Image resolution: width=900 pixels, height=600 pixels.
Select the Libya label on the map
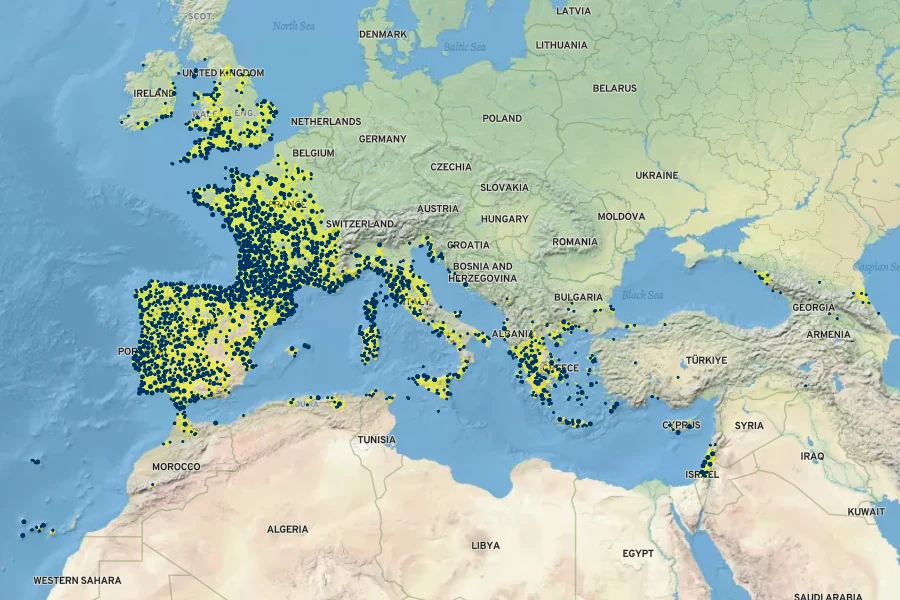click(485, 545)
